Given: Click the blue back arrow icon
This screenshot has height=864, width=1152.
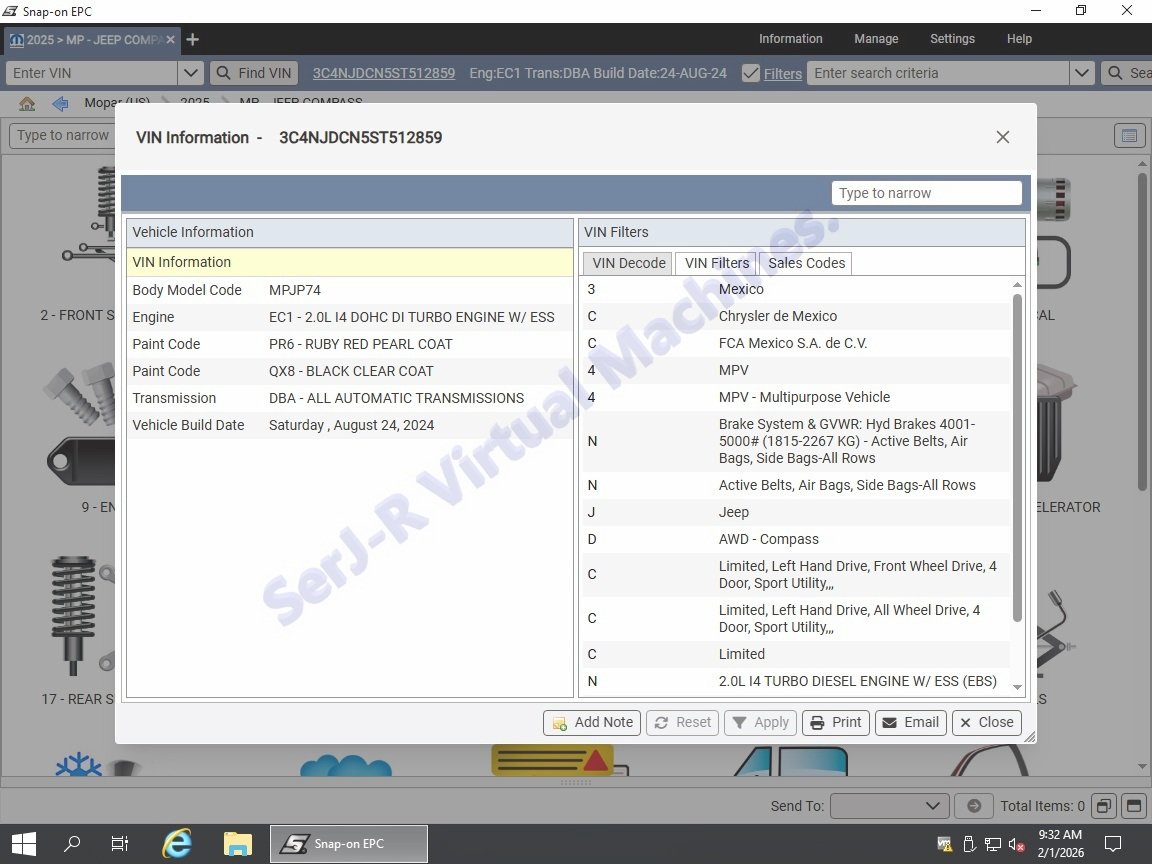Looking at the screenshot, I should pos(60,104).
